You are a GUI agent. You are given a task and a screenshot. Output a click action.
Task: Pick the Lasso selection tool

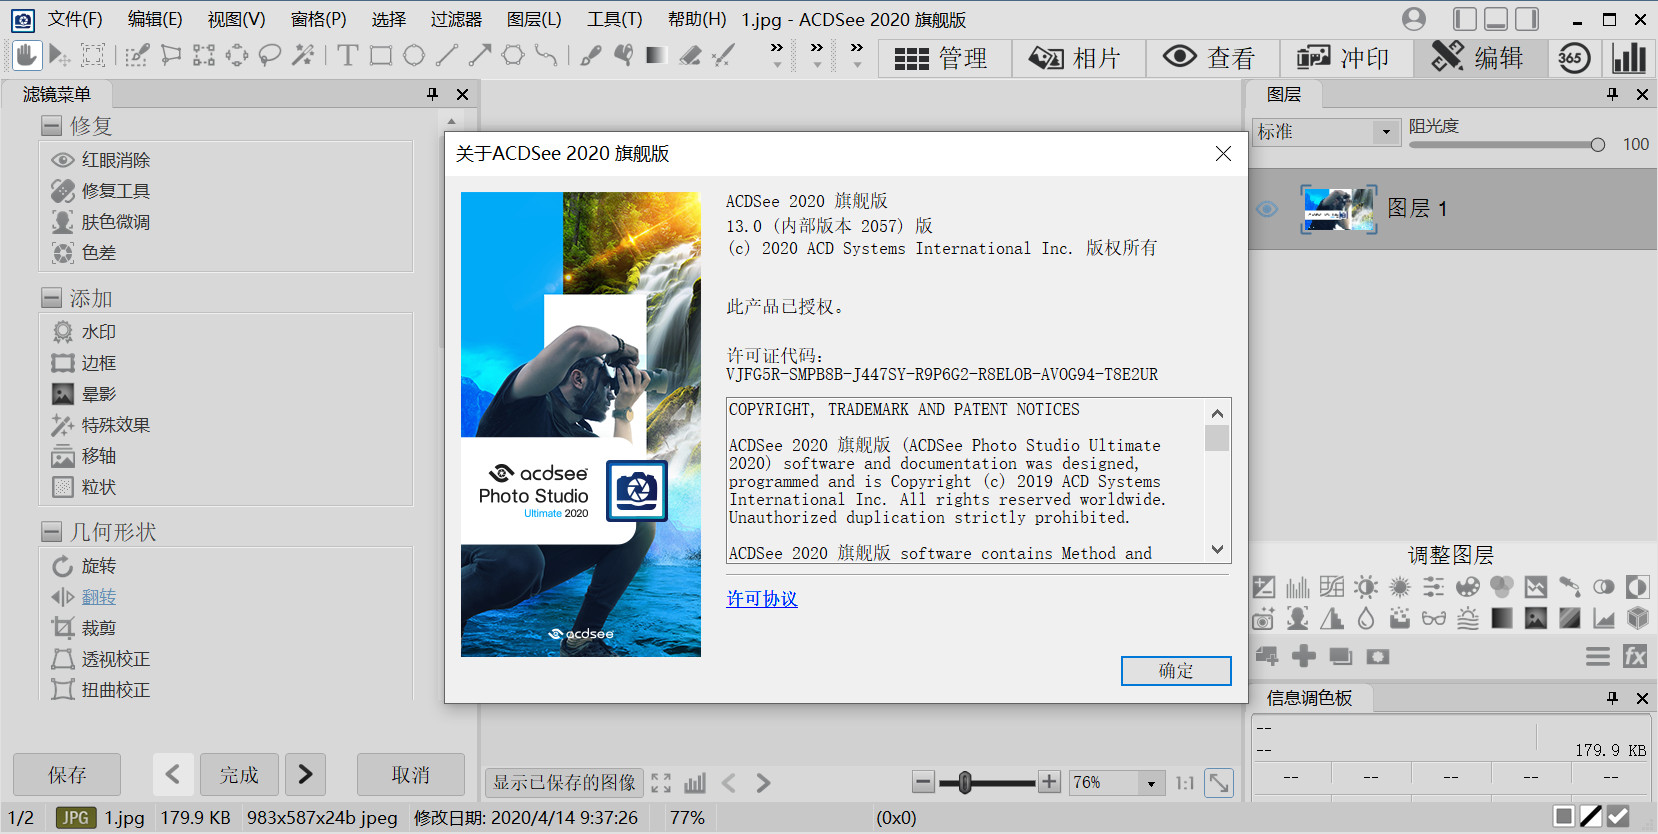pos(270,56)
